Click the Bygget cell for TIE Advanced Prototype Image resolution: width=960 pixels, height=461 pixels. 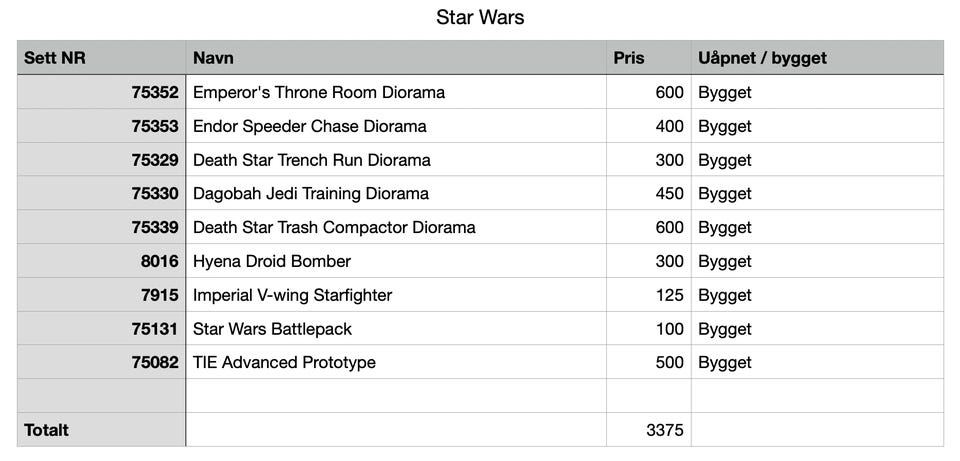click(x=816, y=362)
